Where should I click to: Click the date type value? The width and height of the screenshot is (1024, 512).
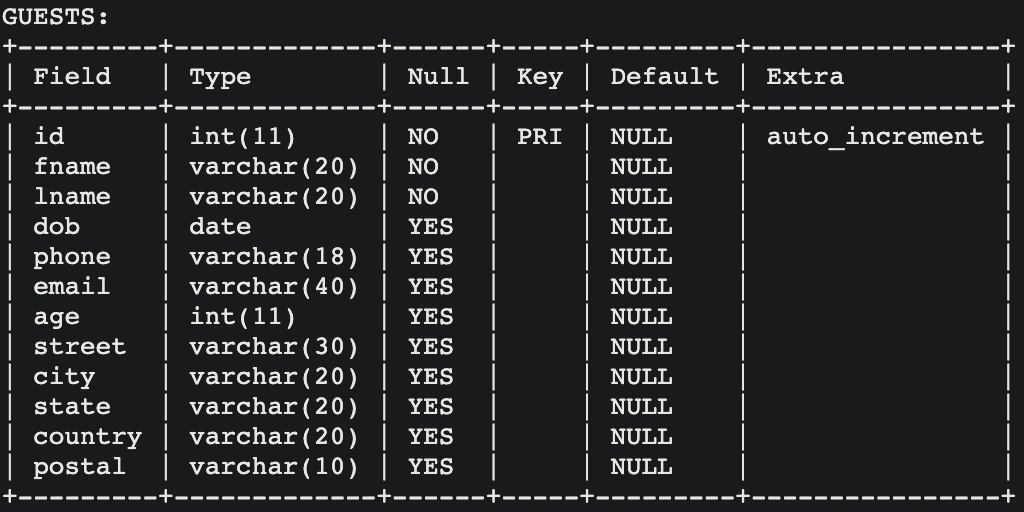[x=220, y=227]
